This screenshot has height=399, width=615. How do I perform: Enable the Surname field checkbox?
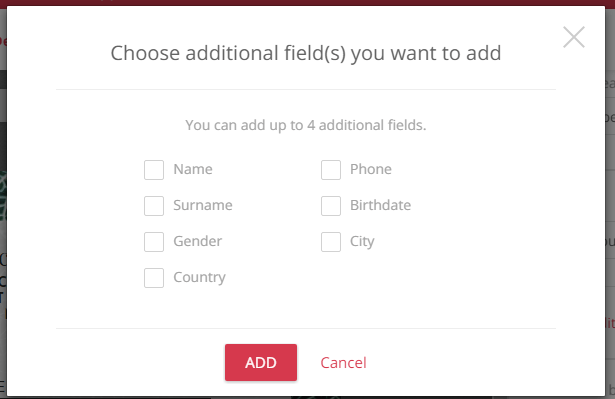click(154, 206)
